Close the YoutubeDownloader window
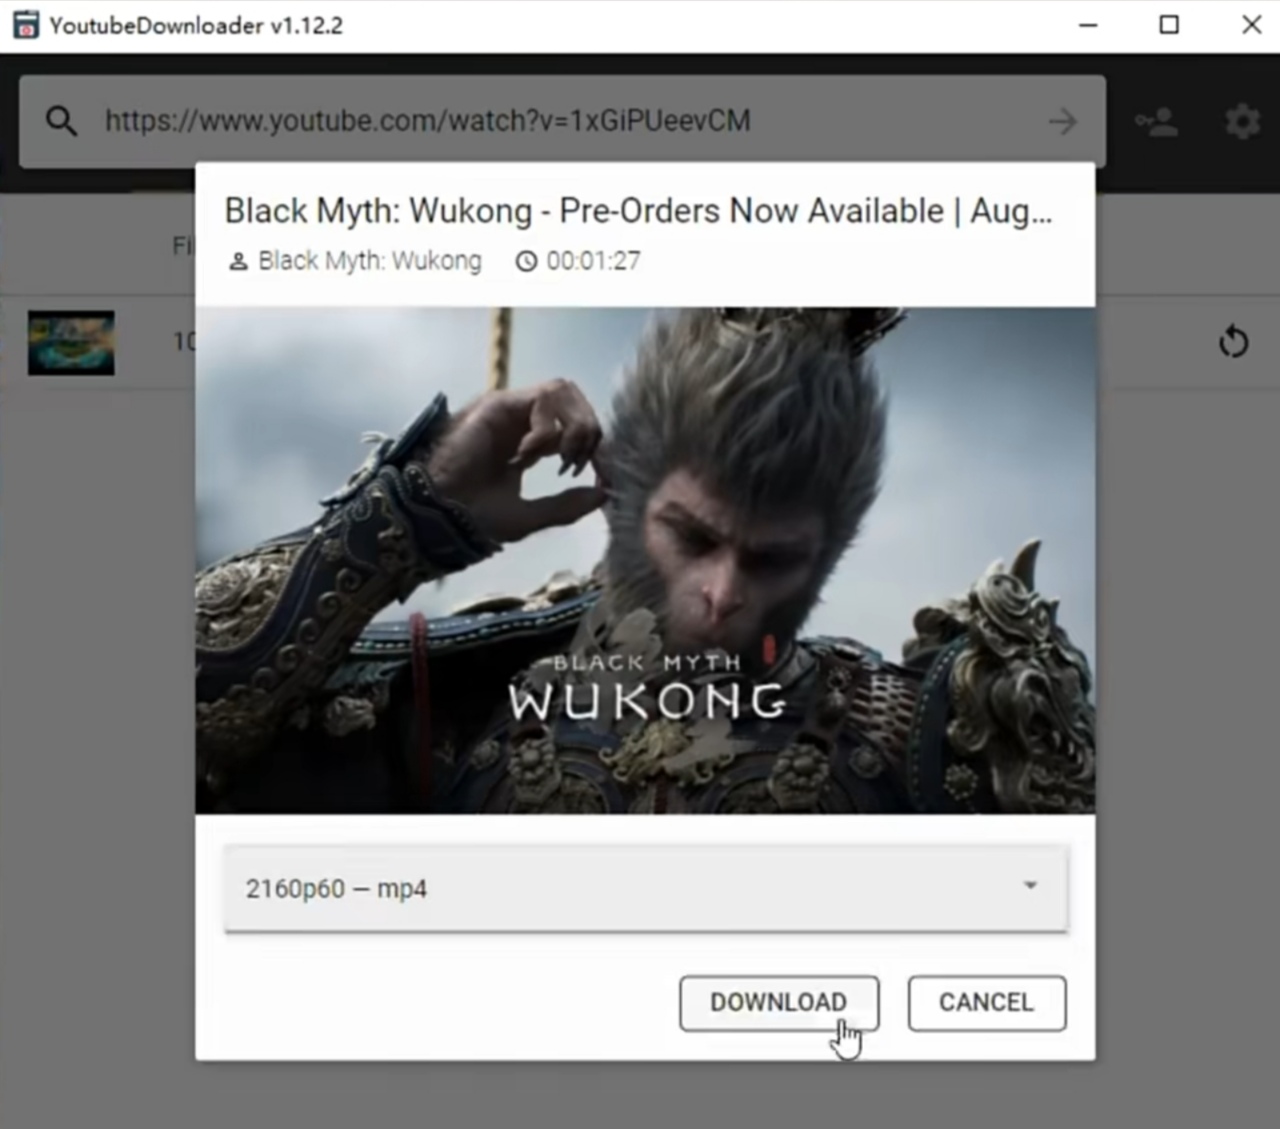Screen dimensions: 1280x1129 [x=1251, y=25]
